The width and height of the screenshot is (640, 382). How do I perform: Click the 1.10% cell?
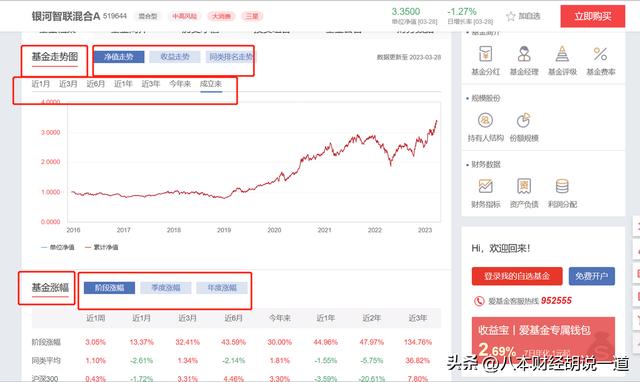pos(96,361)
